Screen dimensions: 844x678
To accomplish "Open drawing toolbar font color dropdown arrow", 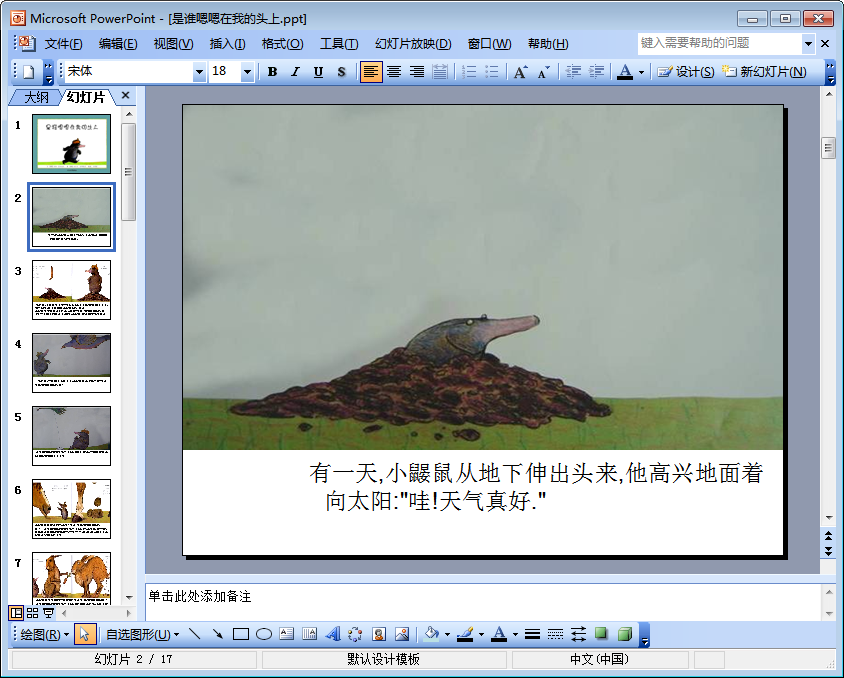I will tap(515, 635).
